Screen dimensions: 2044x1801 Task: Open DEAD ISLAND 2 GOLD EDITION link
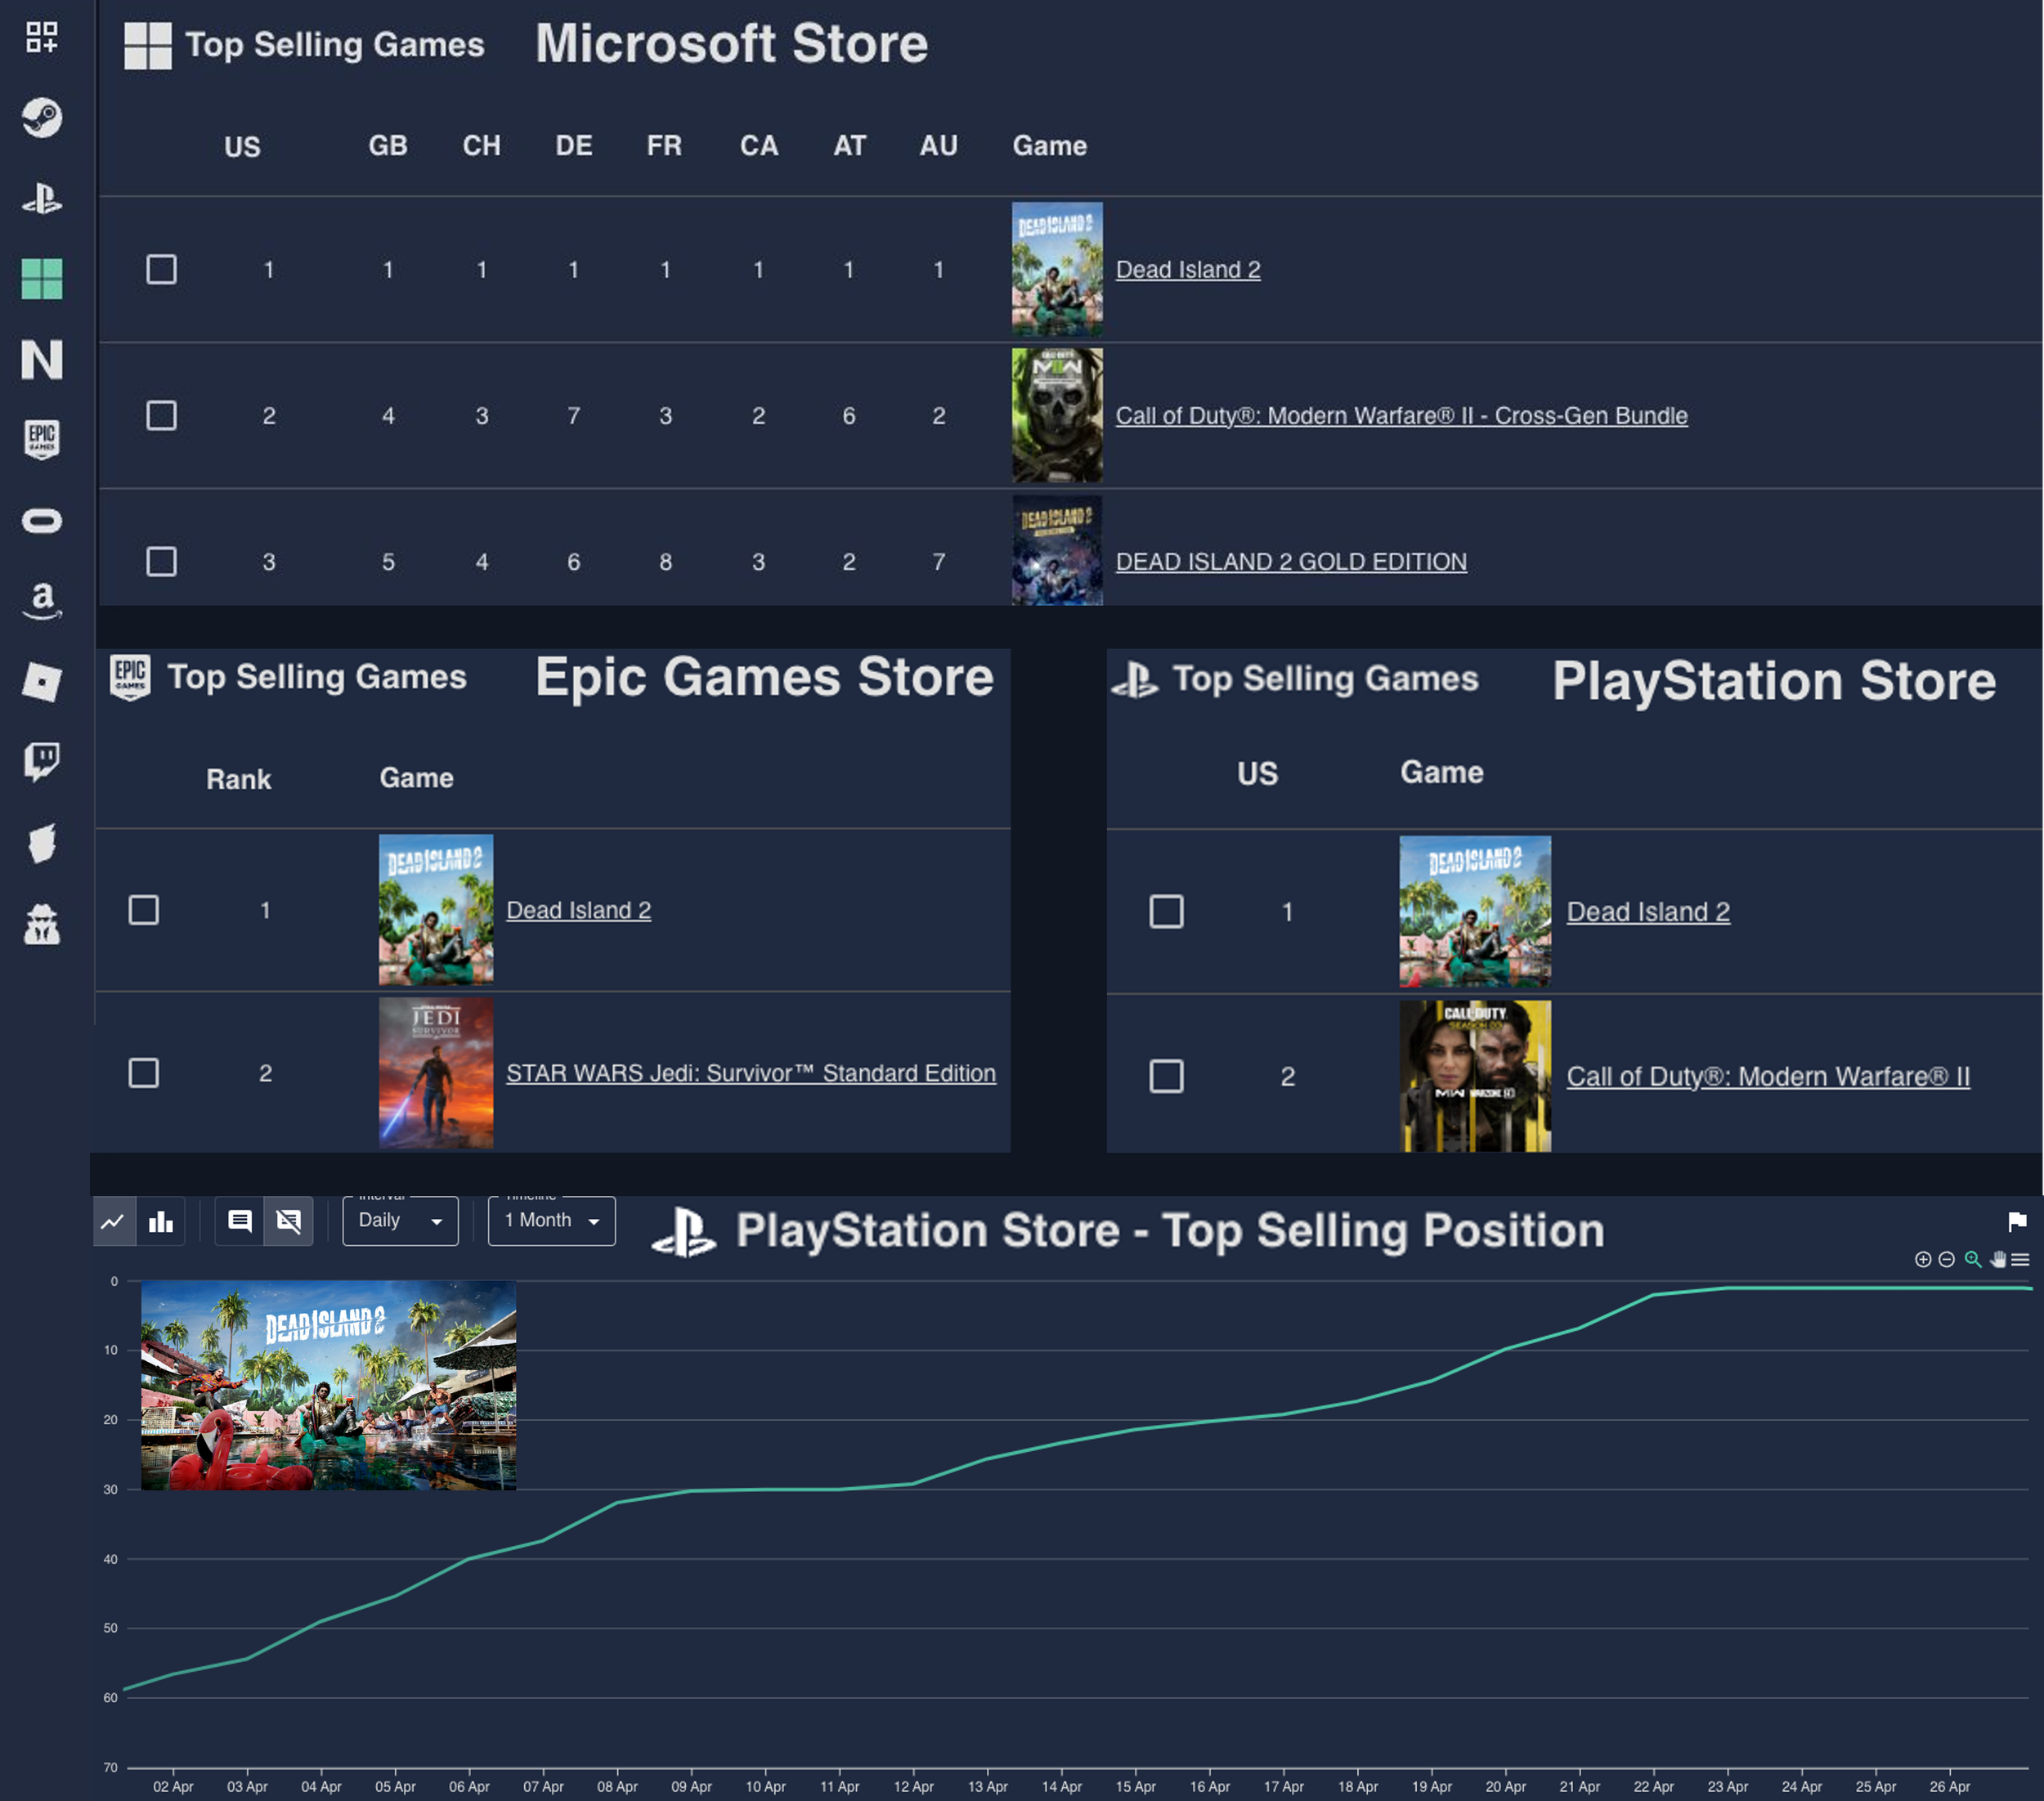coord(1290,562)
